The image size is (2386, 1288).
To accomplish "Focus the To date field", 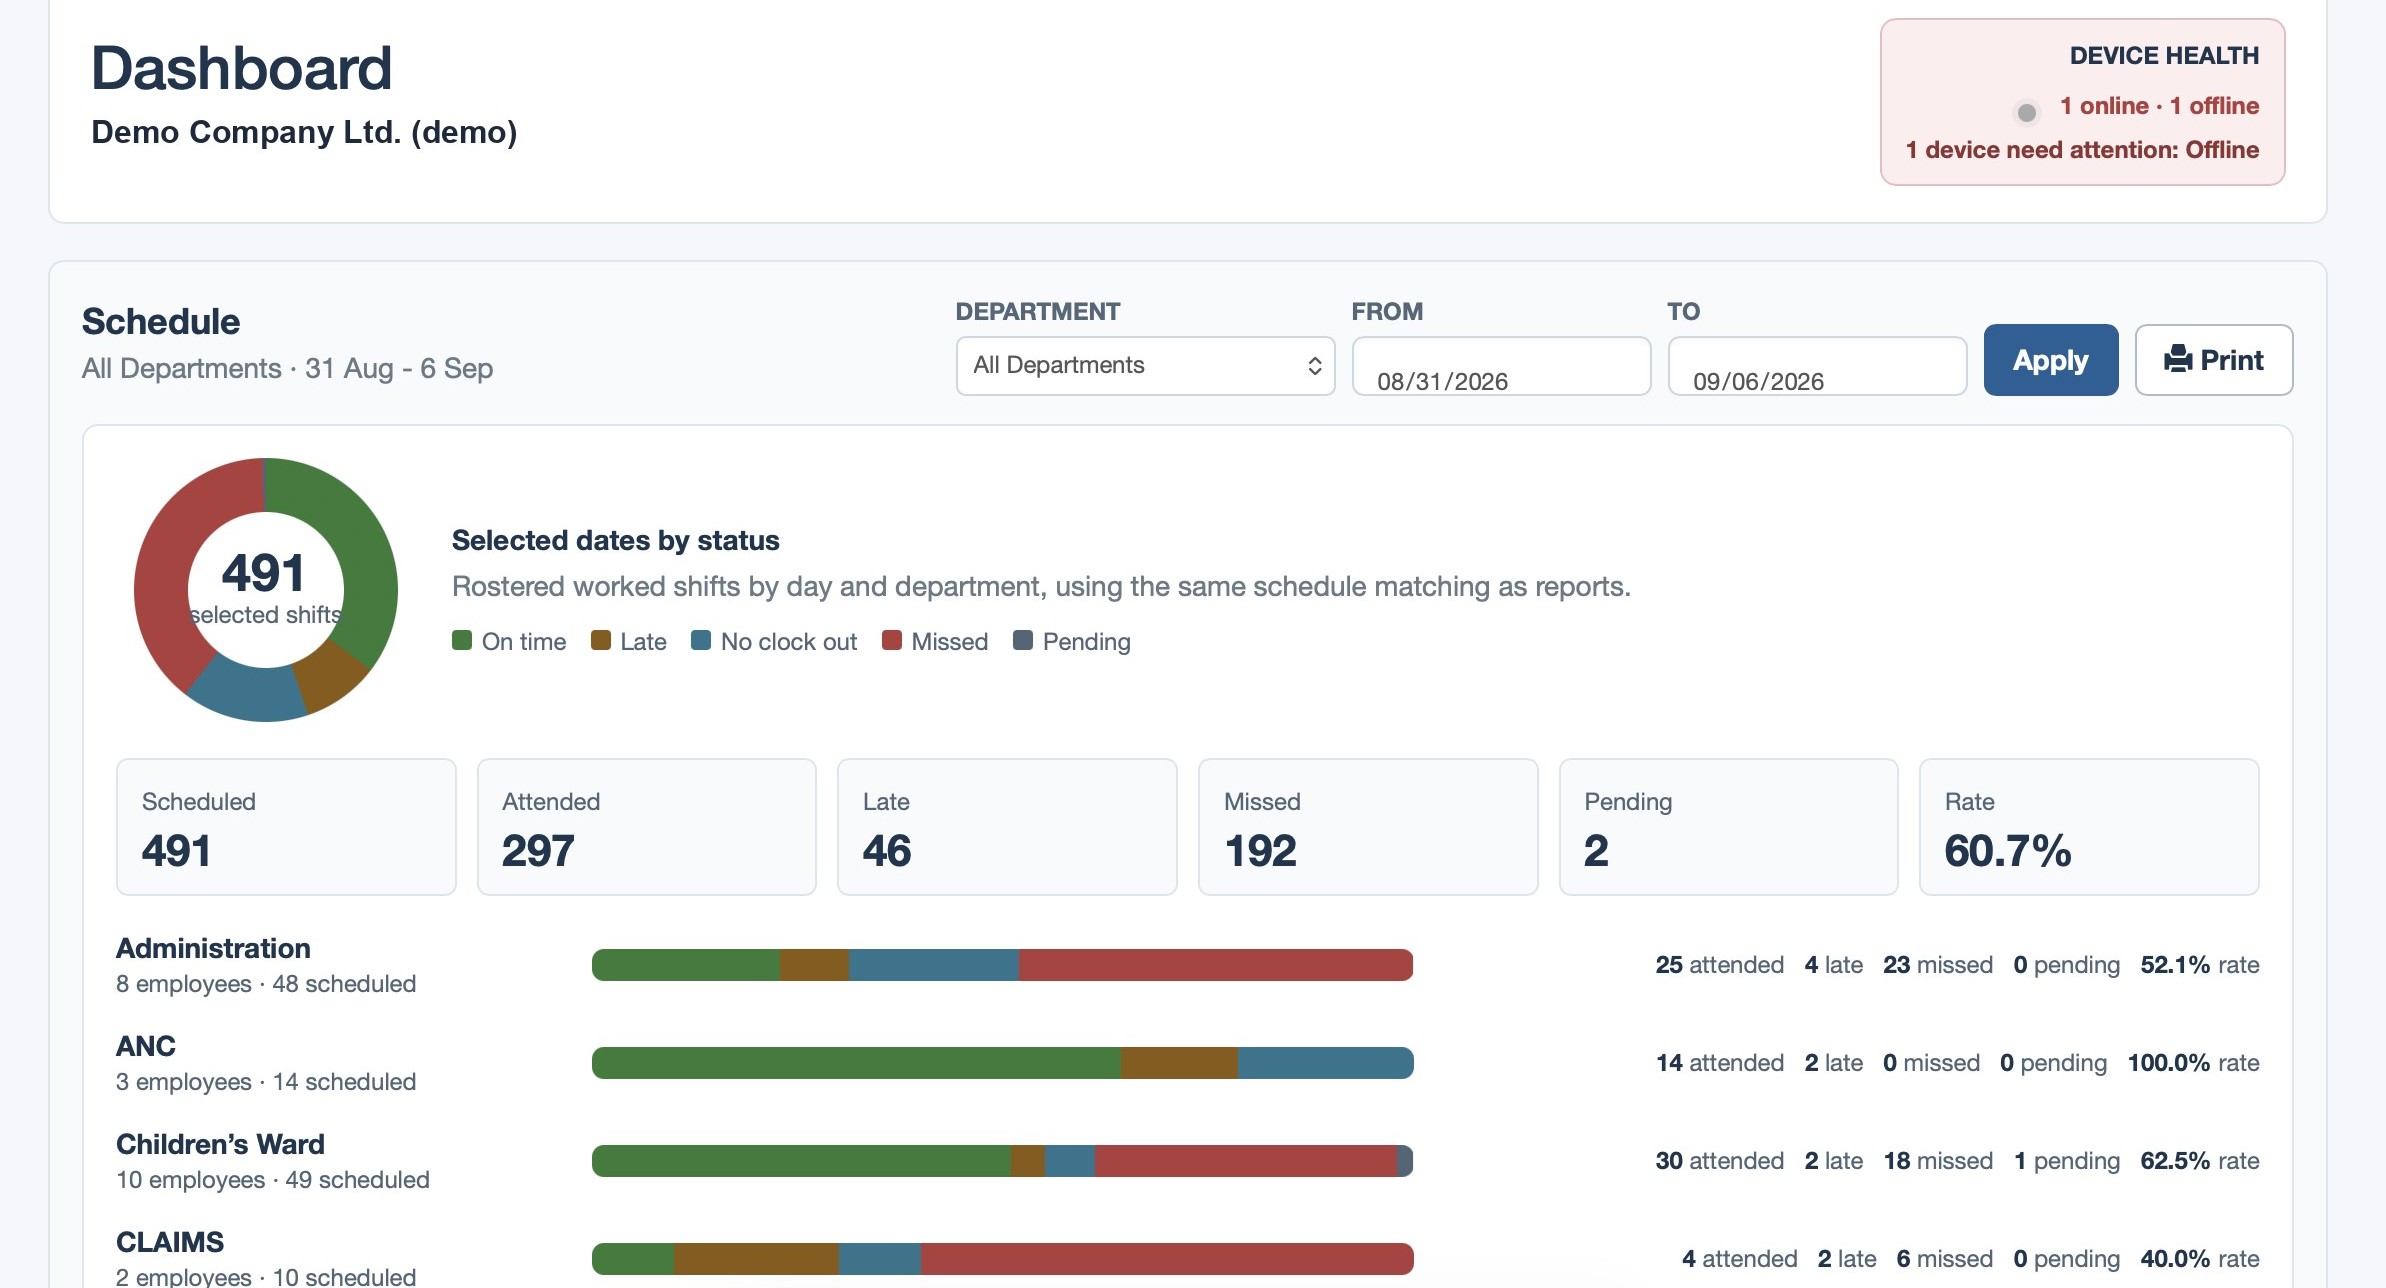I will click(1816, 366).
